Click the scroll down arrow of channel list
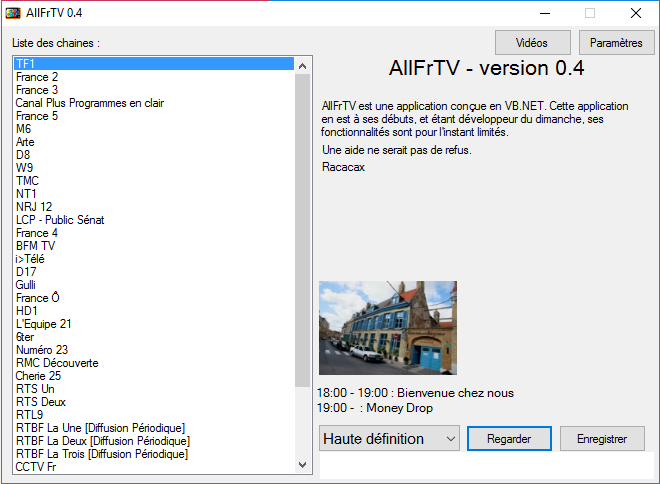Viewport: 660px width, 484px height. [x=302, y=465]
